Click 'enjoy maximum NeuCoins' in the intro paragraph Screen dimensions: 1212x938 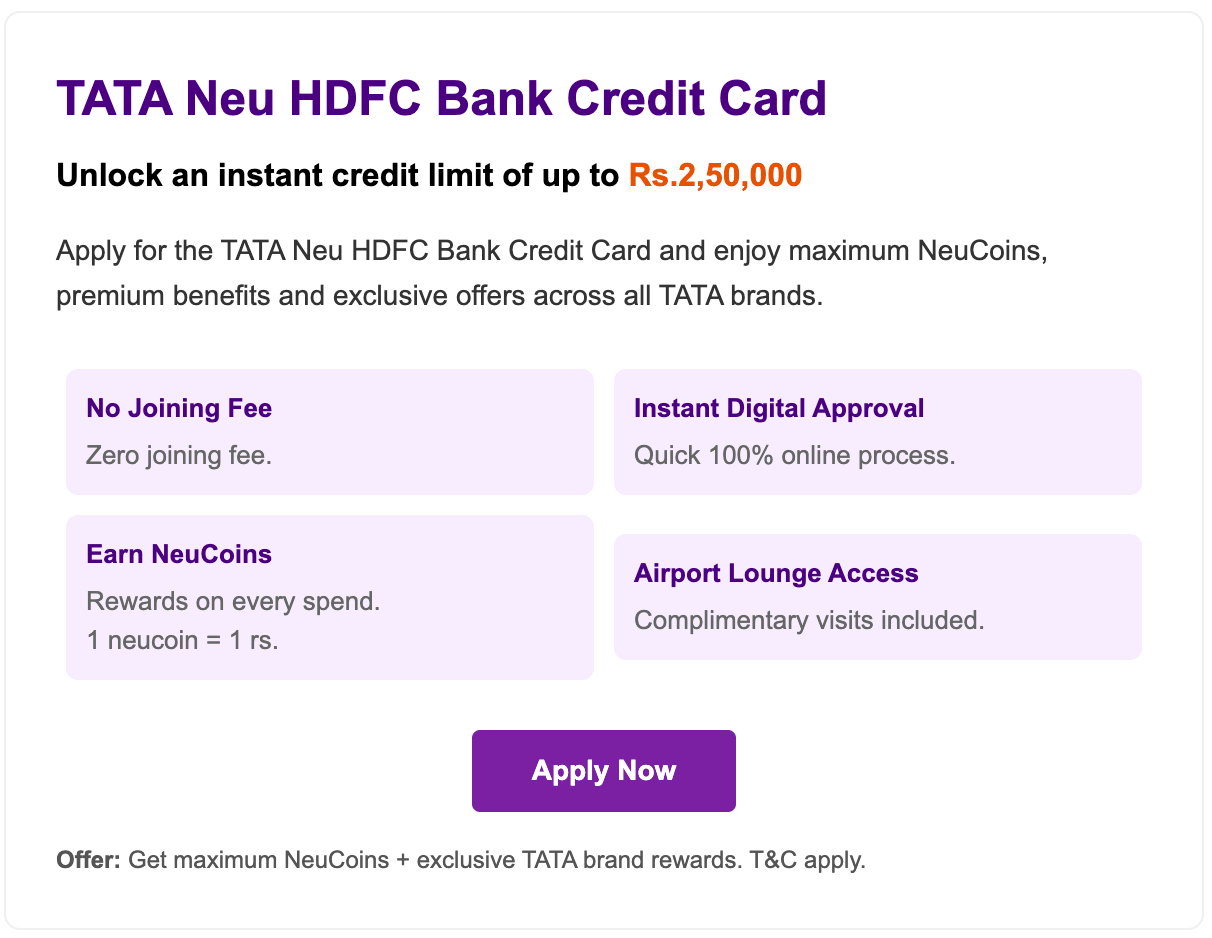[x=880, y=250]
